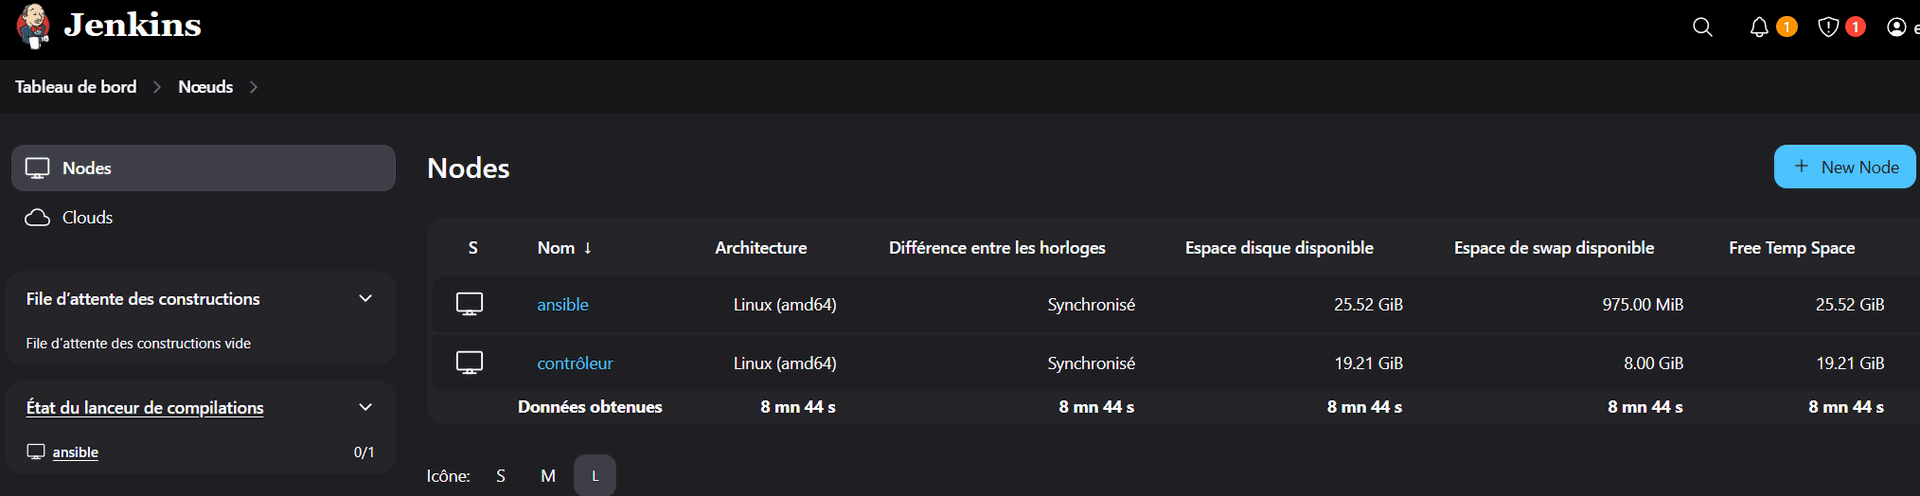The width and height of the screenshot is (1920, 496).
Task: Click the ansible node monitor icon in table
Action: pyautogui.click(x=469, y=304)
